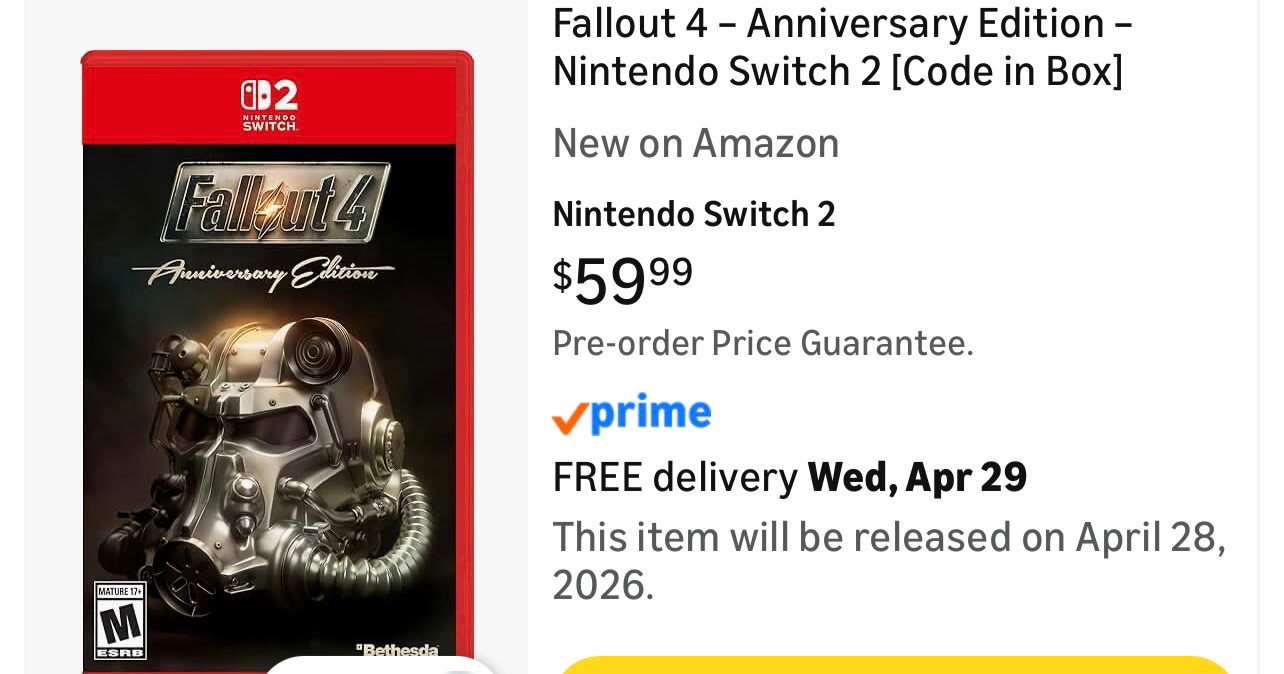Click the ESRB Mature 17+ rating badge

(120, 620)
